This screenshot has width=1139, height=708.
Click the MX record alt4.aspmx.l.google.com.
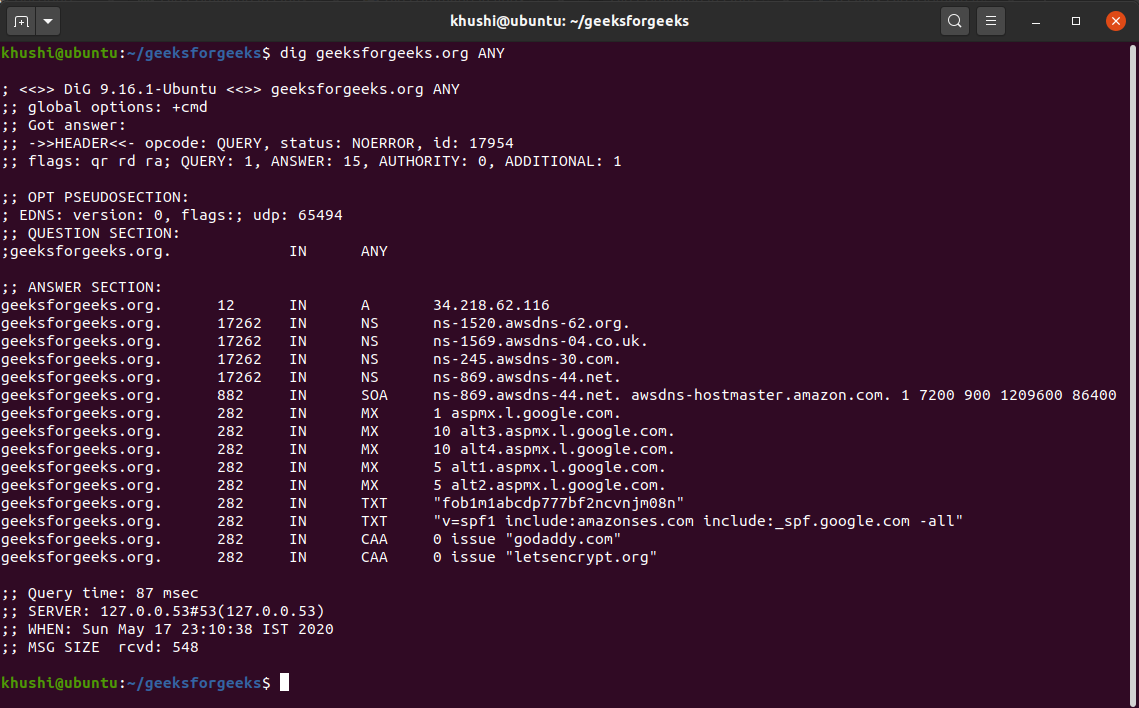567,449
